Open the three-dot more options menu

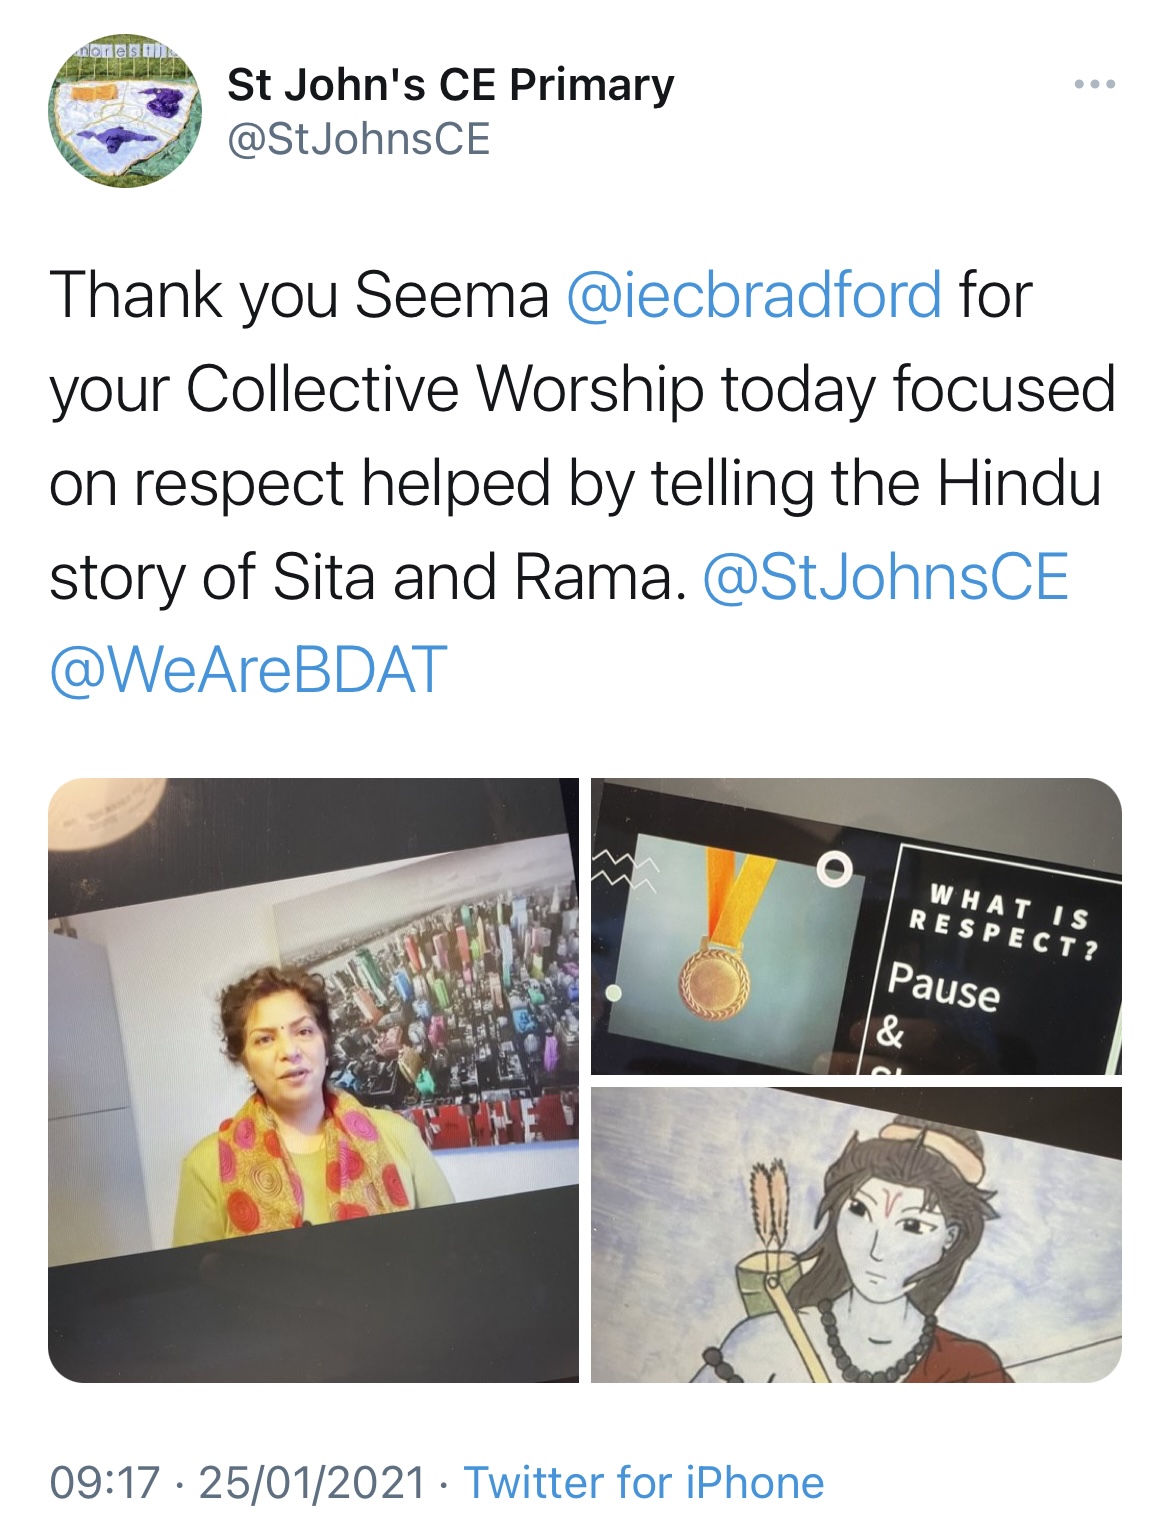point(1094,85)
